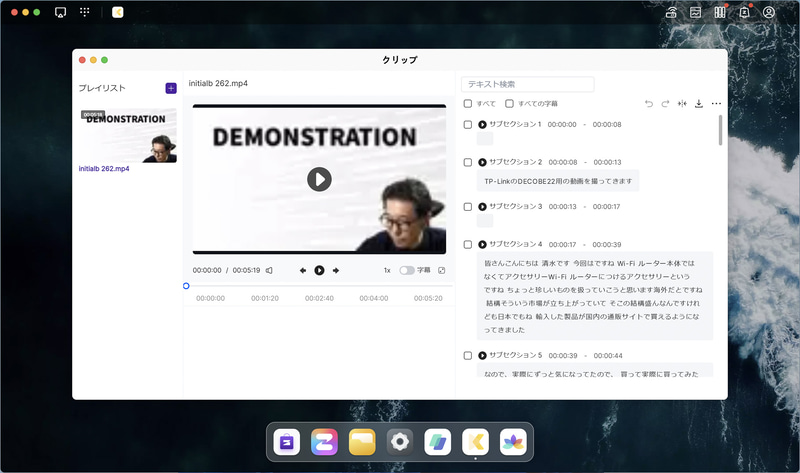Mute audio with the speaker icon
Image resolution: width=800 pixels, height=473 pixels.
pos(269,270)
